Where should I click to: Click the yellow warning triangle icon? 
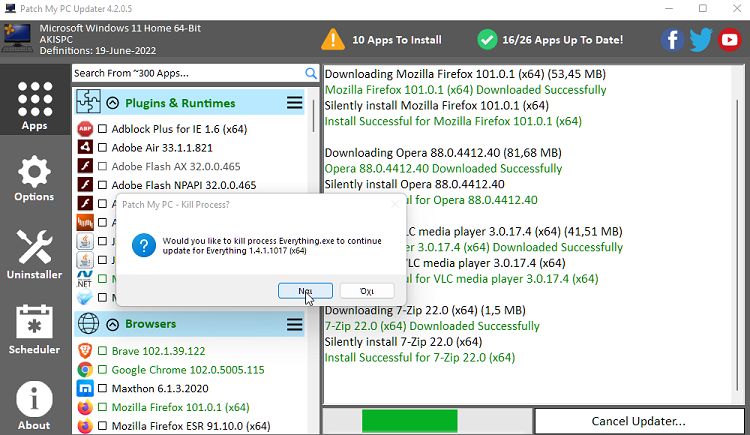click(333, 40)
